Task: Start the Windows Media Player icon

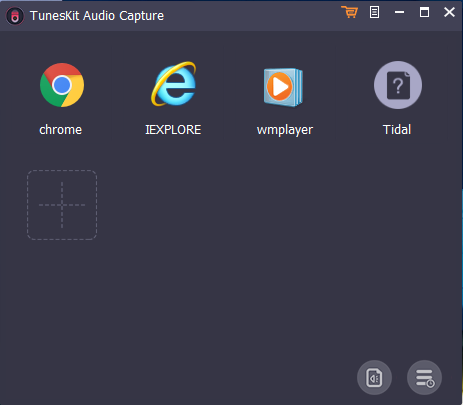Action: (x=283, y=87)
